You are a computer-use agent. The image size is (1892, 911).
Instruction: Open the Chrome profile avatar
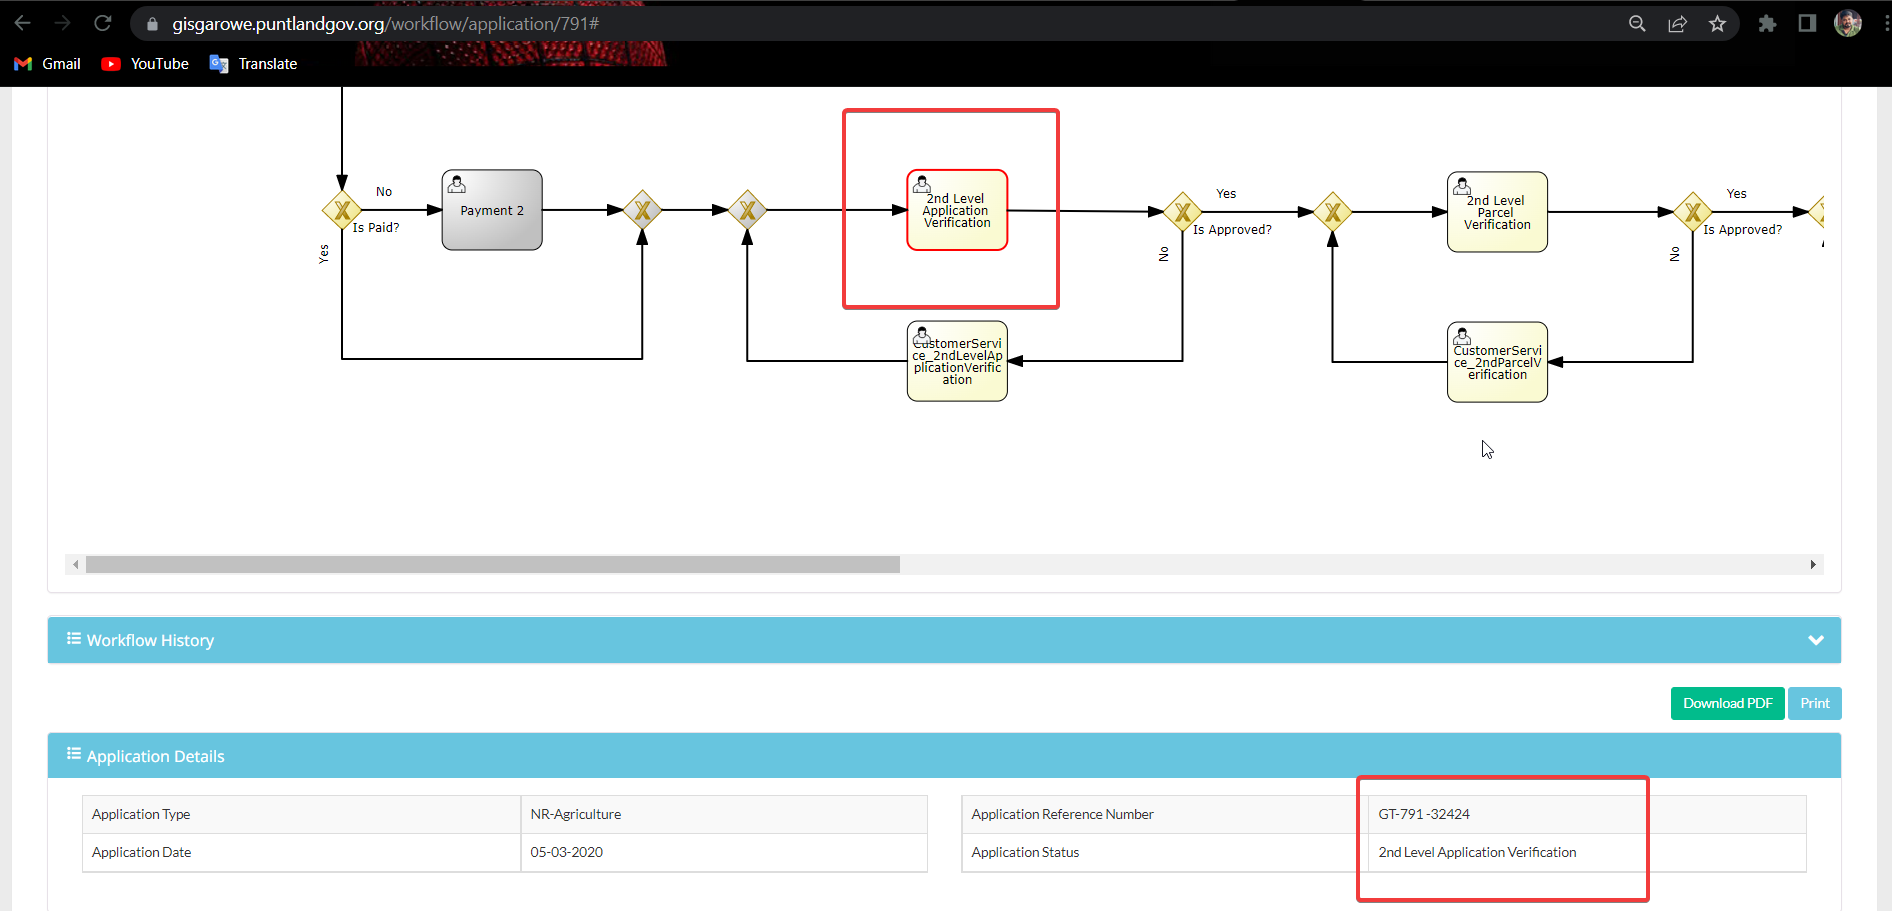pos(1847,23)
